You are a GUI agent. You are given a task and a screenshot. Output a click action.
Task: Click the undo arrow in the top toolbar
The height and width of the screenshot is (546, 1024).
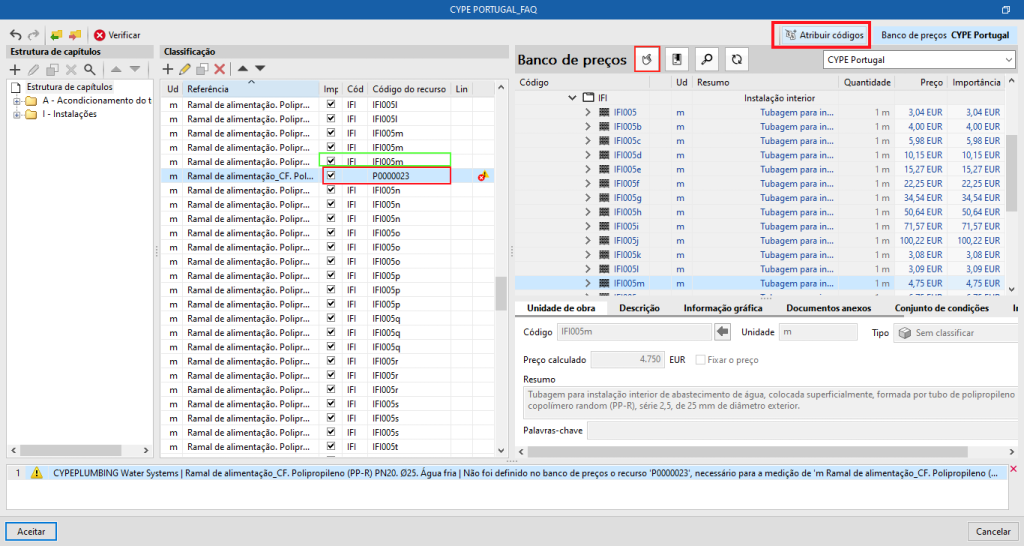coord(15,35)
